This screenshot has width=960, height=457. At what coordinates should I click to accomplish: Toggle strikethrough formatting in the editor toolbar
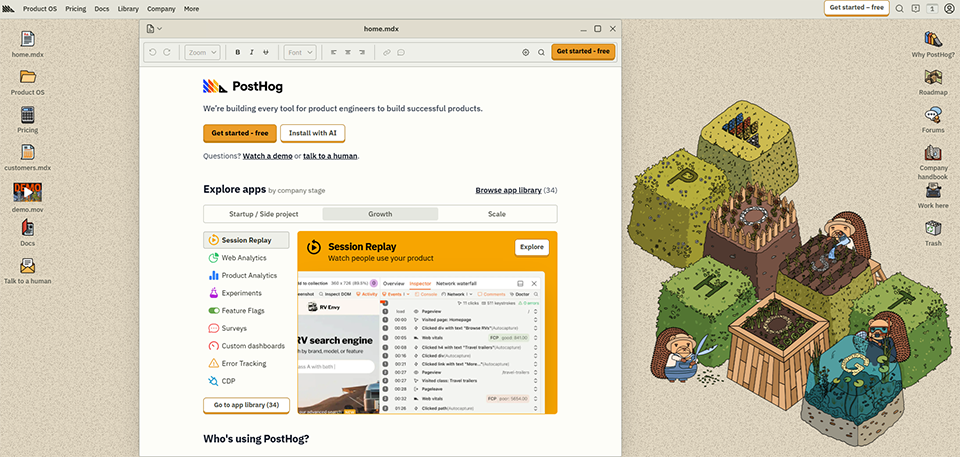pyautogui.click(x=266, y=53)
